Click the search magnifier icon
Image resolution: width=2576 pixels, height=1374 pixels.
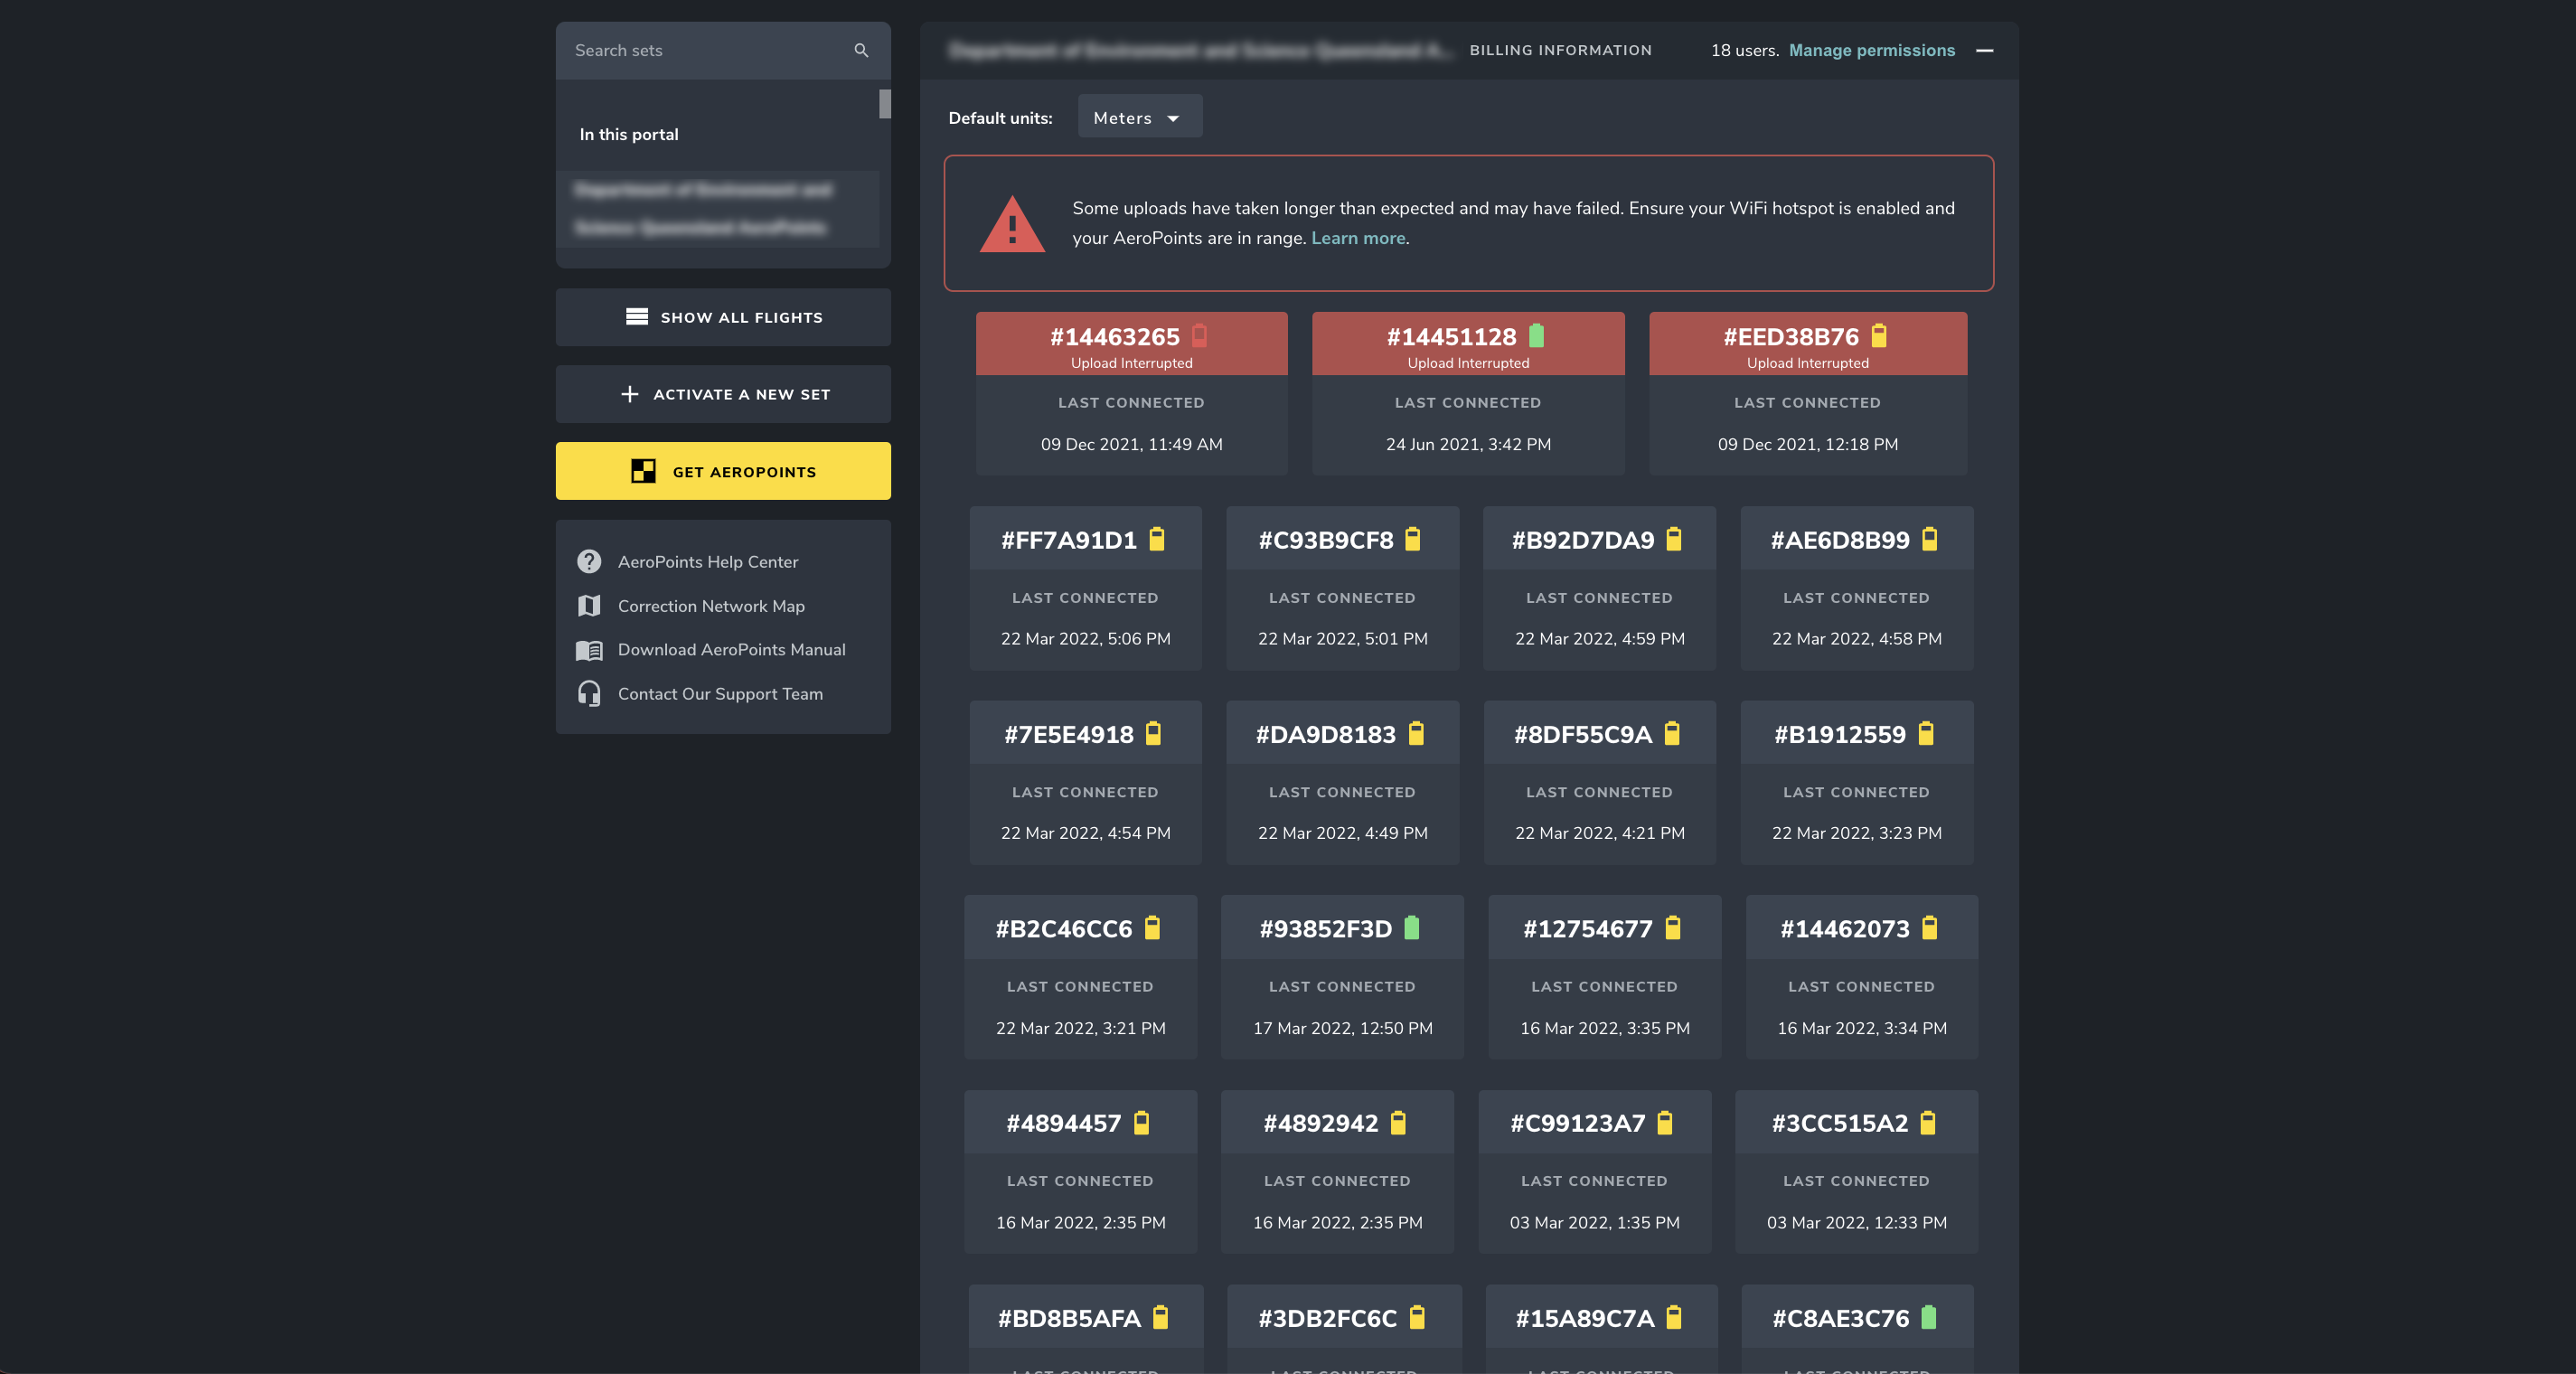(861, 50)
